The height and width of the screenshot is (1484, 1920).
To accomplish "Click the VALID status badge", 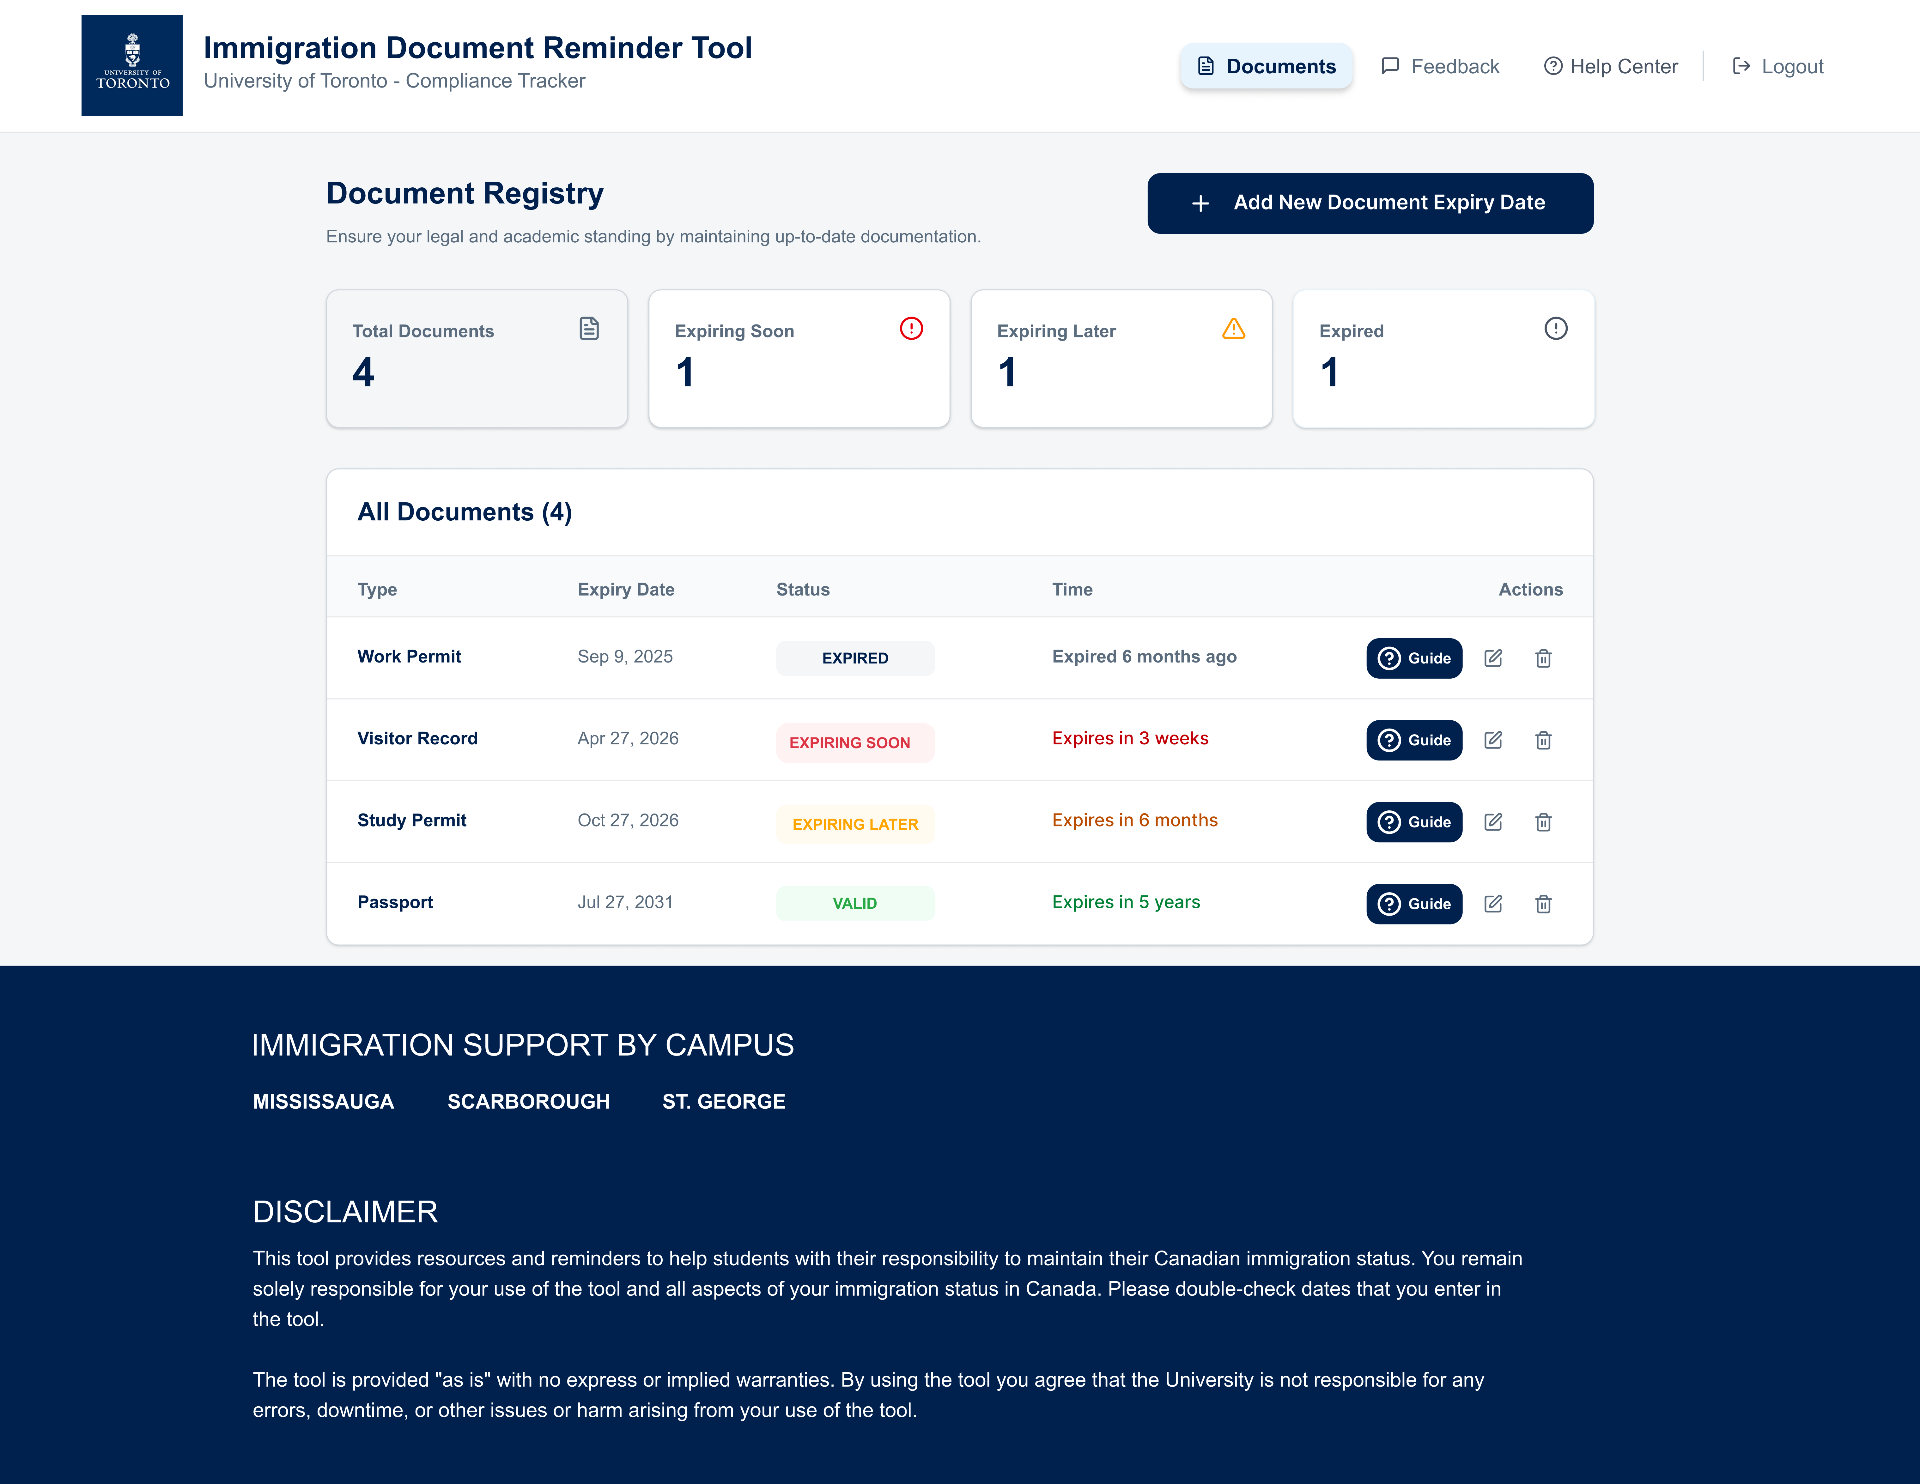I will (855, 903).
